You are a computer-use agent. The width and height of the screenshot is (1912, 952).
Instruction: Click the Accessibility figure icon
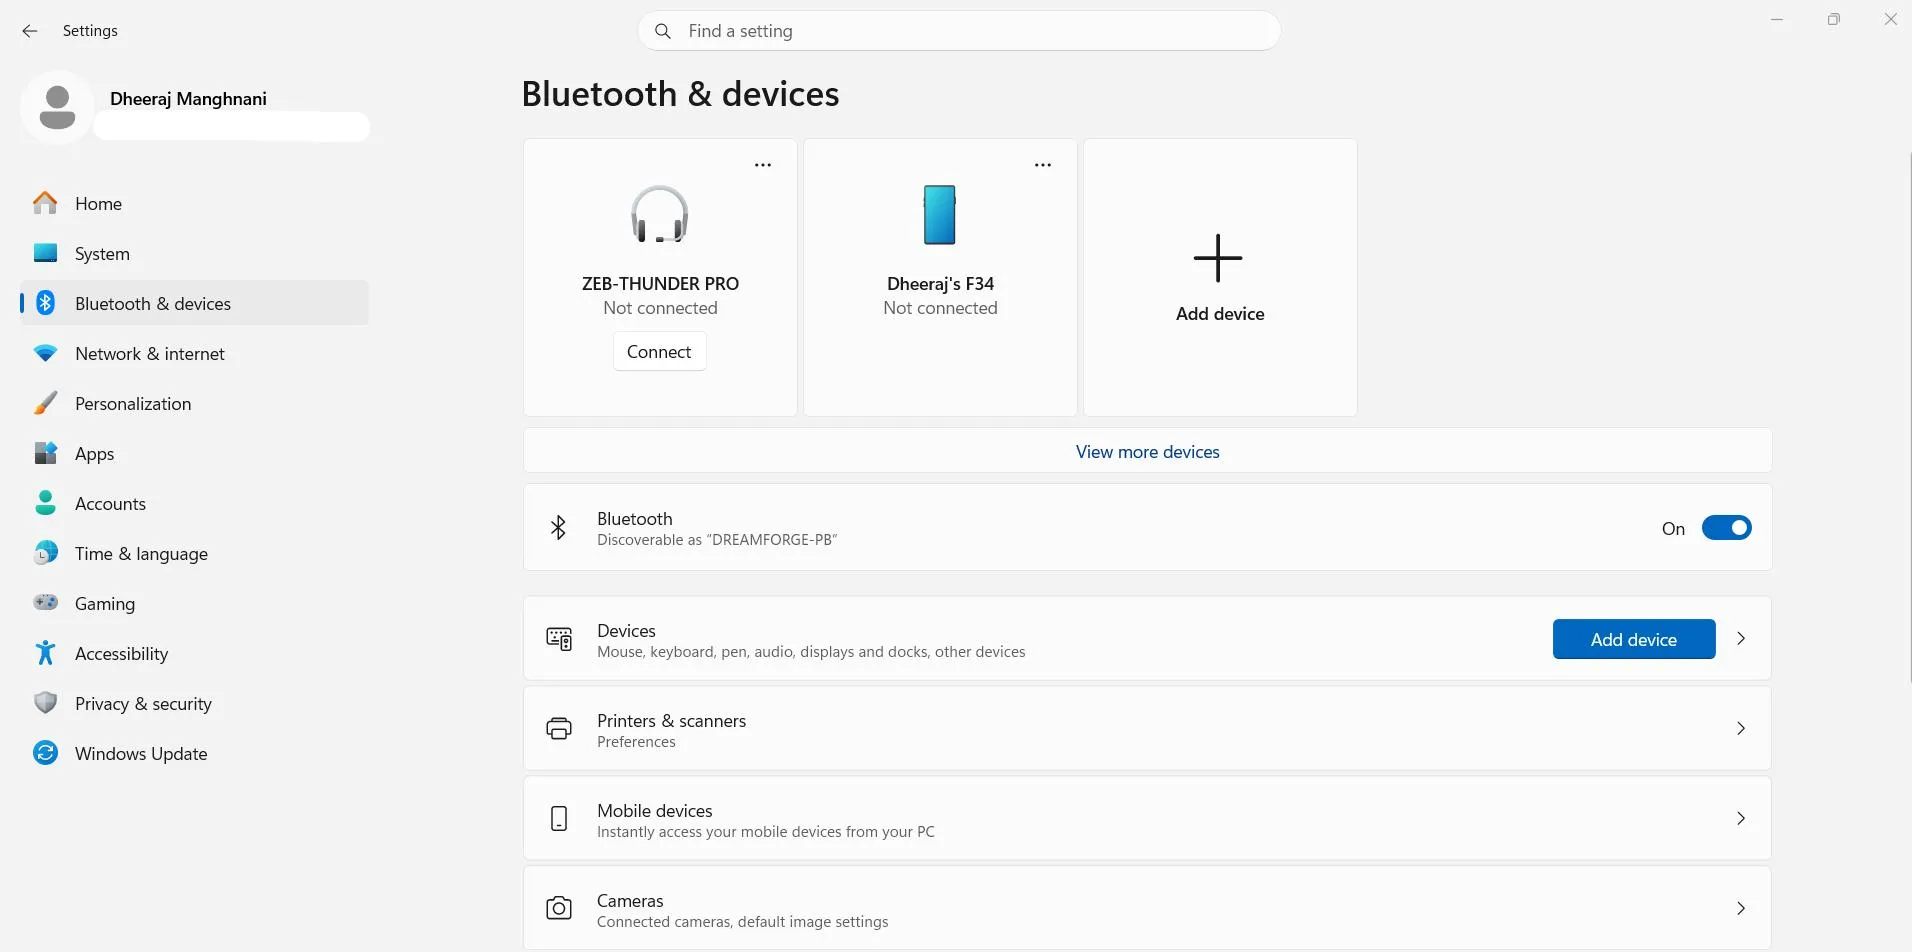click(x=45, y=653)
